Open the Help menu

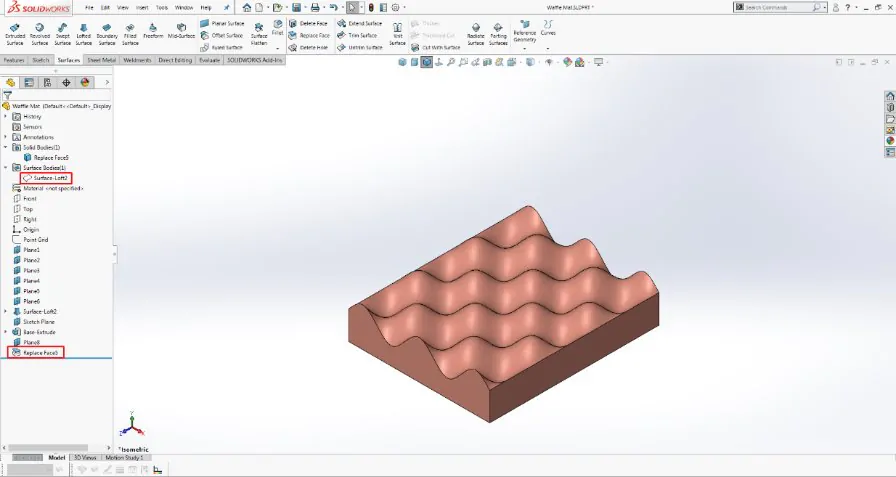[x=206, y=7]
